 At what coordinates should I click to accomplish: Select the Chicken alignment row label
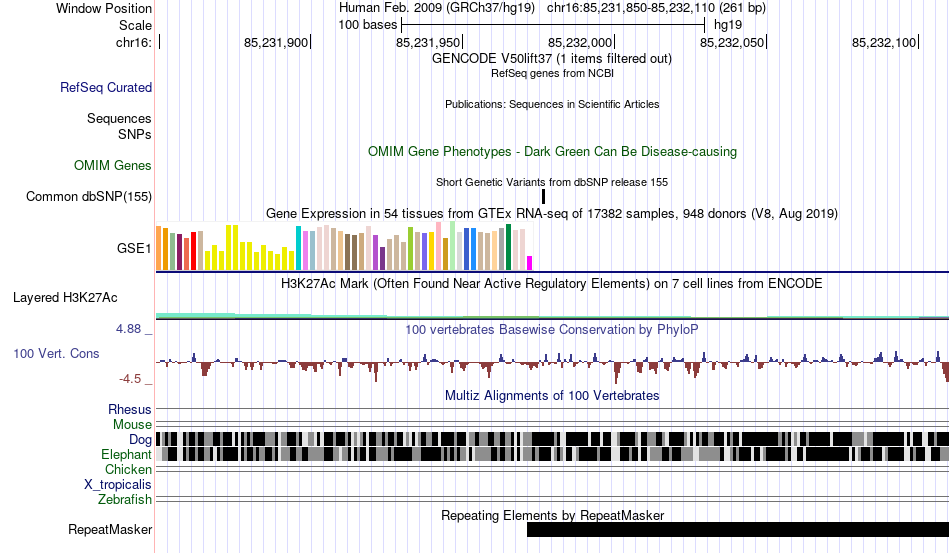pos(128,469)
